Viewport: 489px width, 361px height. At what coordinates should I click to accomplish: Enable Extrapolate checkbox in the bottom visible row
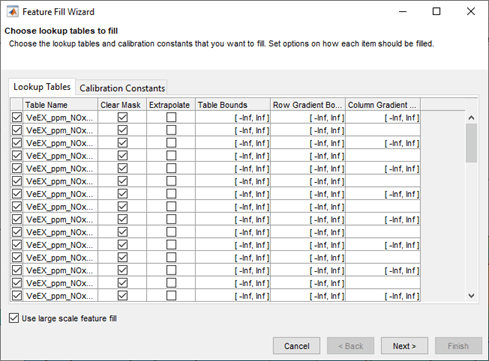click(171, 296)
